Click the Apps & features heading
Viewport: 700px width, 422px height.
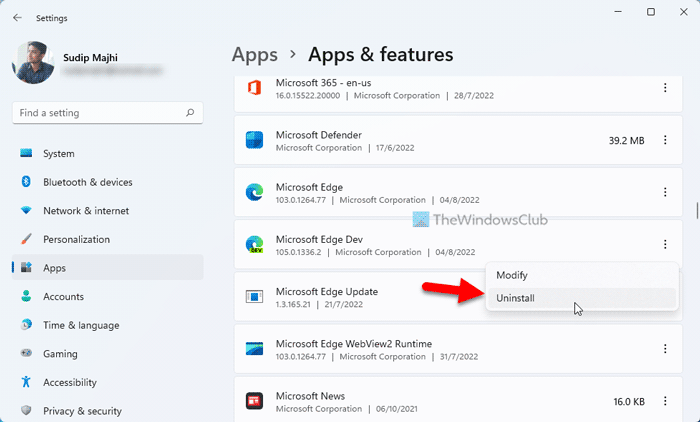[x=380, y=55]
